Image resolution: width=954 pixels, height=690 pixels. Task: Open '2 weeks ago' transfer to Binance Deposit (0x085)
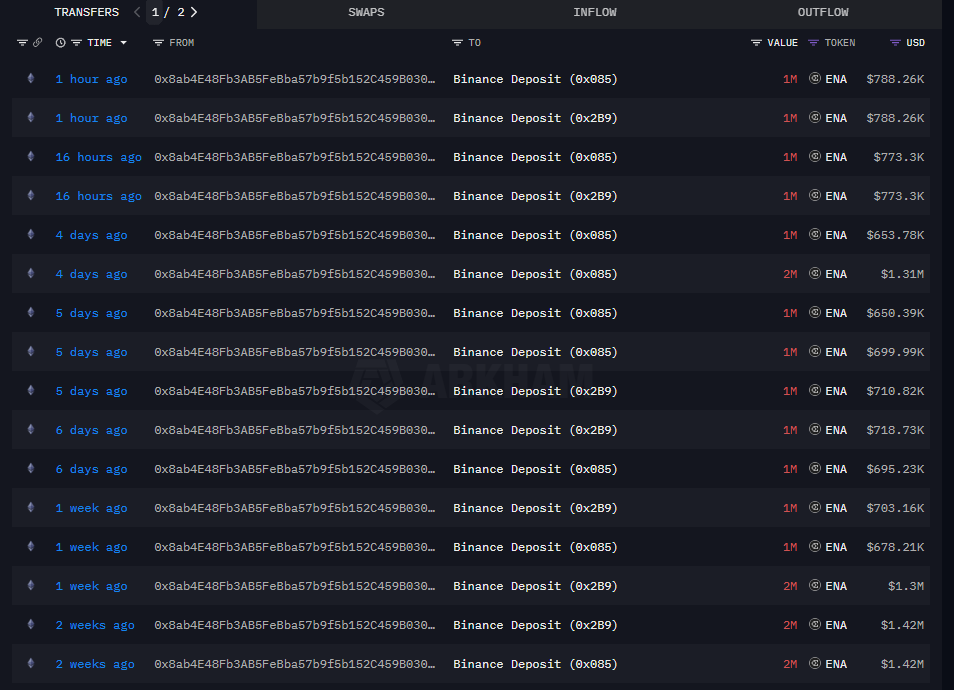tap(471, 664)
